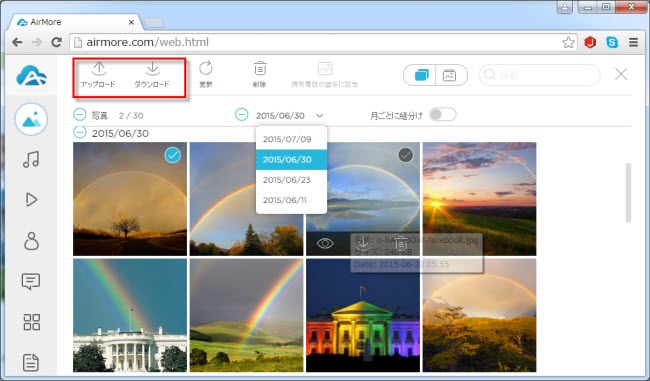The height and width of the screenshot is (381, 650).
Task: Open the Music section in sidebar
Action: [x=32, y=159]
